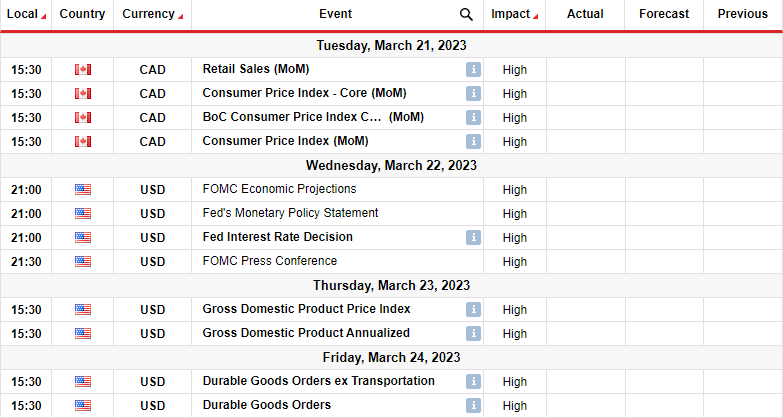
Task: Click the US flag beside FOMC Press Conference
Action: click(83, 261)
